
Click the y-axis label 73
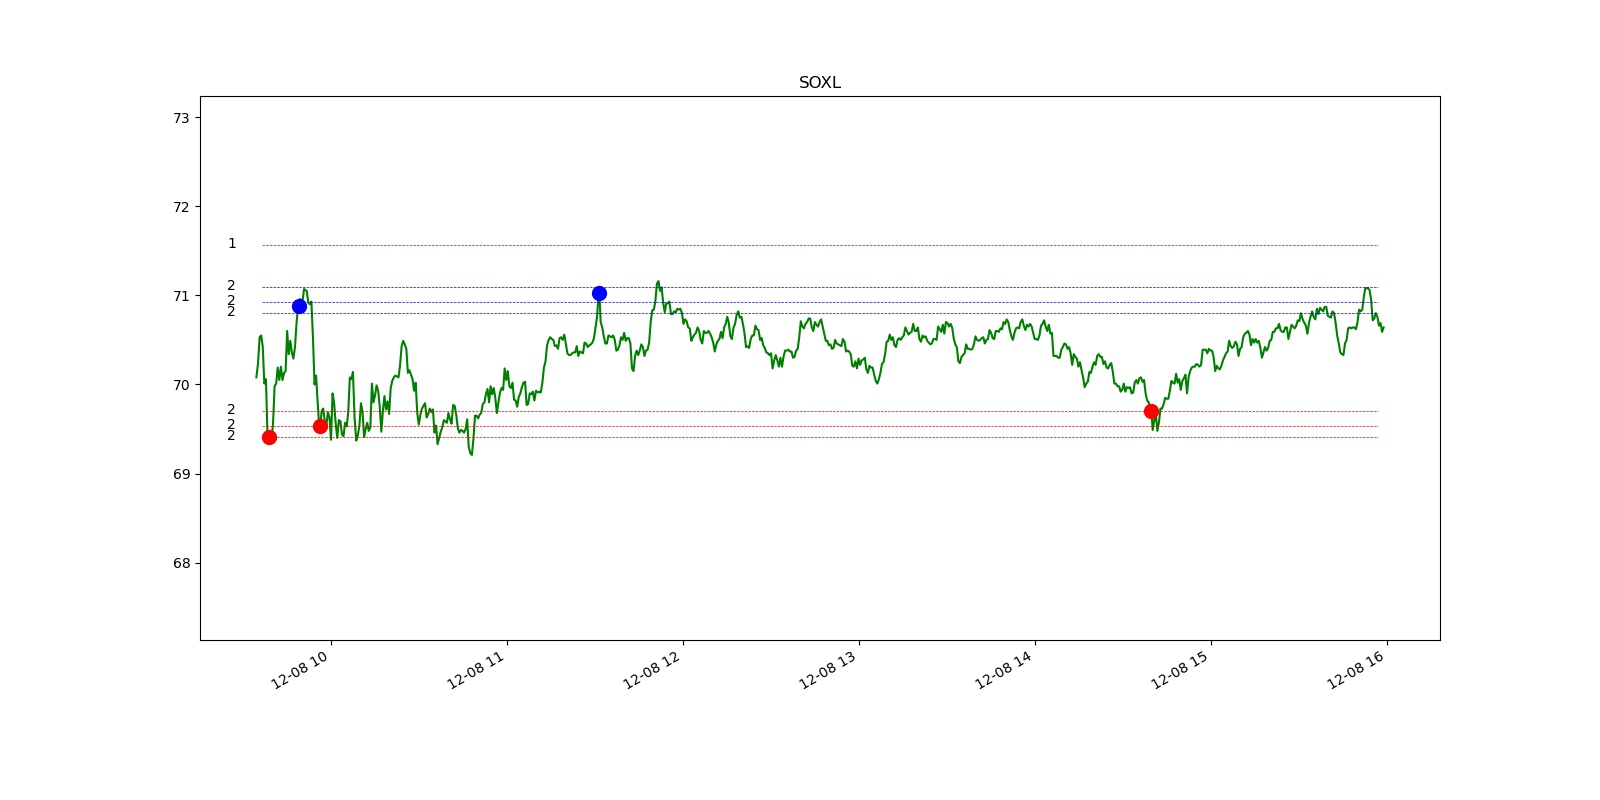[x=181, y=118]
